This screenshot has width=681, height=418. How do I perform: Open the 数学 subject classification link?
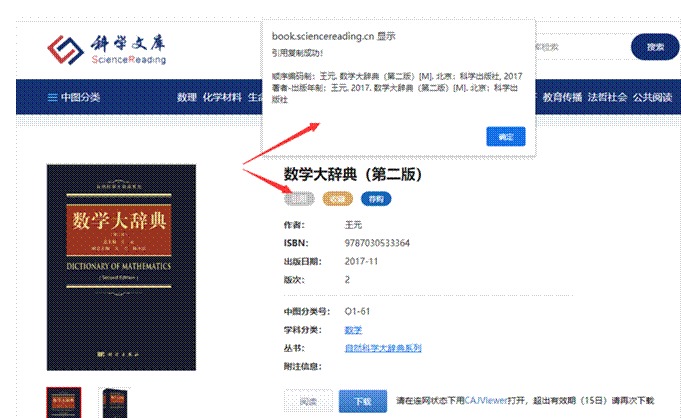coord(353,330)
